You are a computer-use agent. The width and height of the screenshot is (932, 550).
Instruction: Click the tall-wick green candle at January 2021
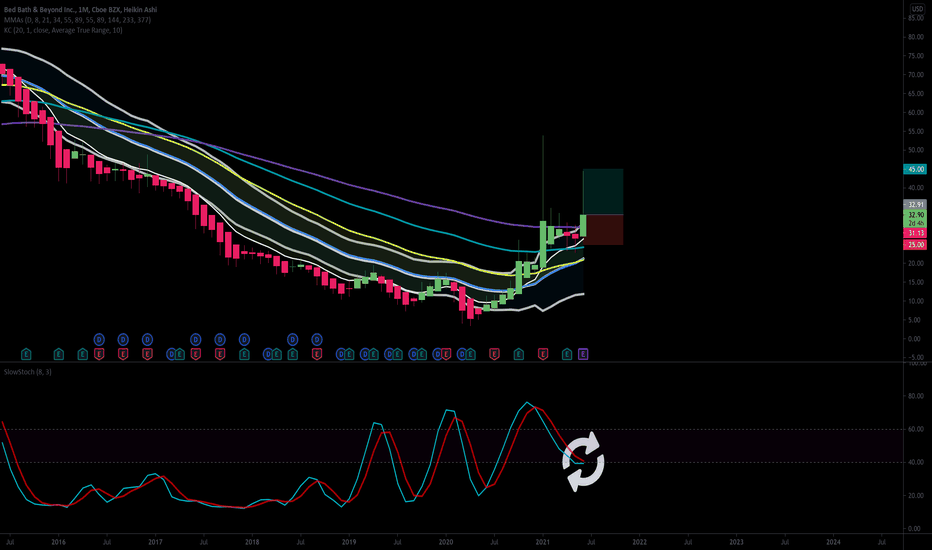coord(543,244)
